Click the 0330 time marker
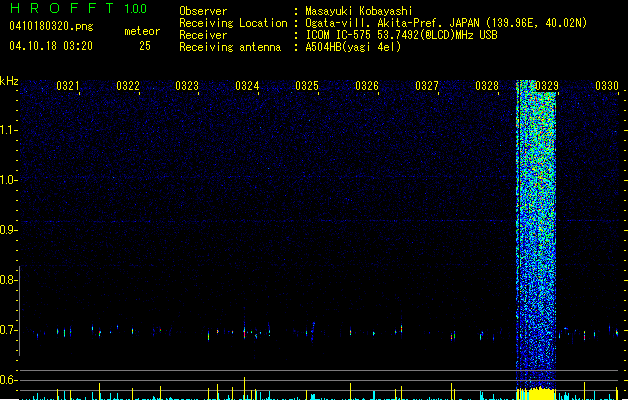The image size is (629, 400). [x=607, y=85]
